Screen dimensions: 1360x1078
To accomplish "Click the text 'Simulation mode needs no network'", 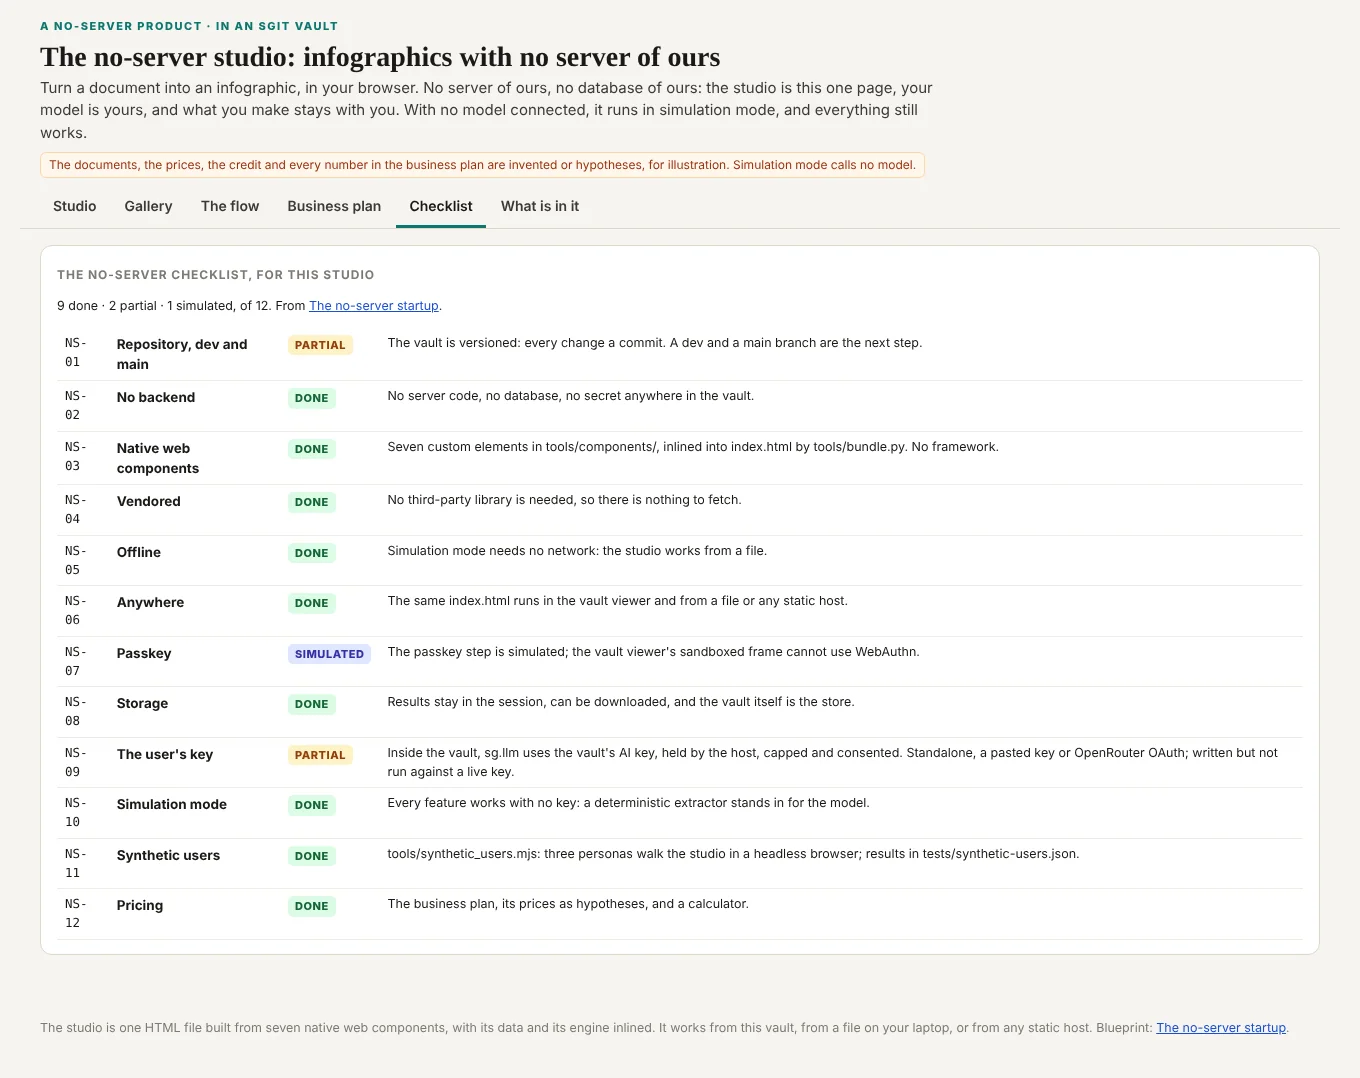I will [577, 551].
